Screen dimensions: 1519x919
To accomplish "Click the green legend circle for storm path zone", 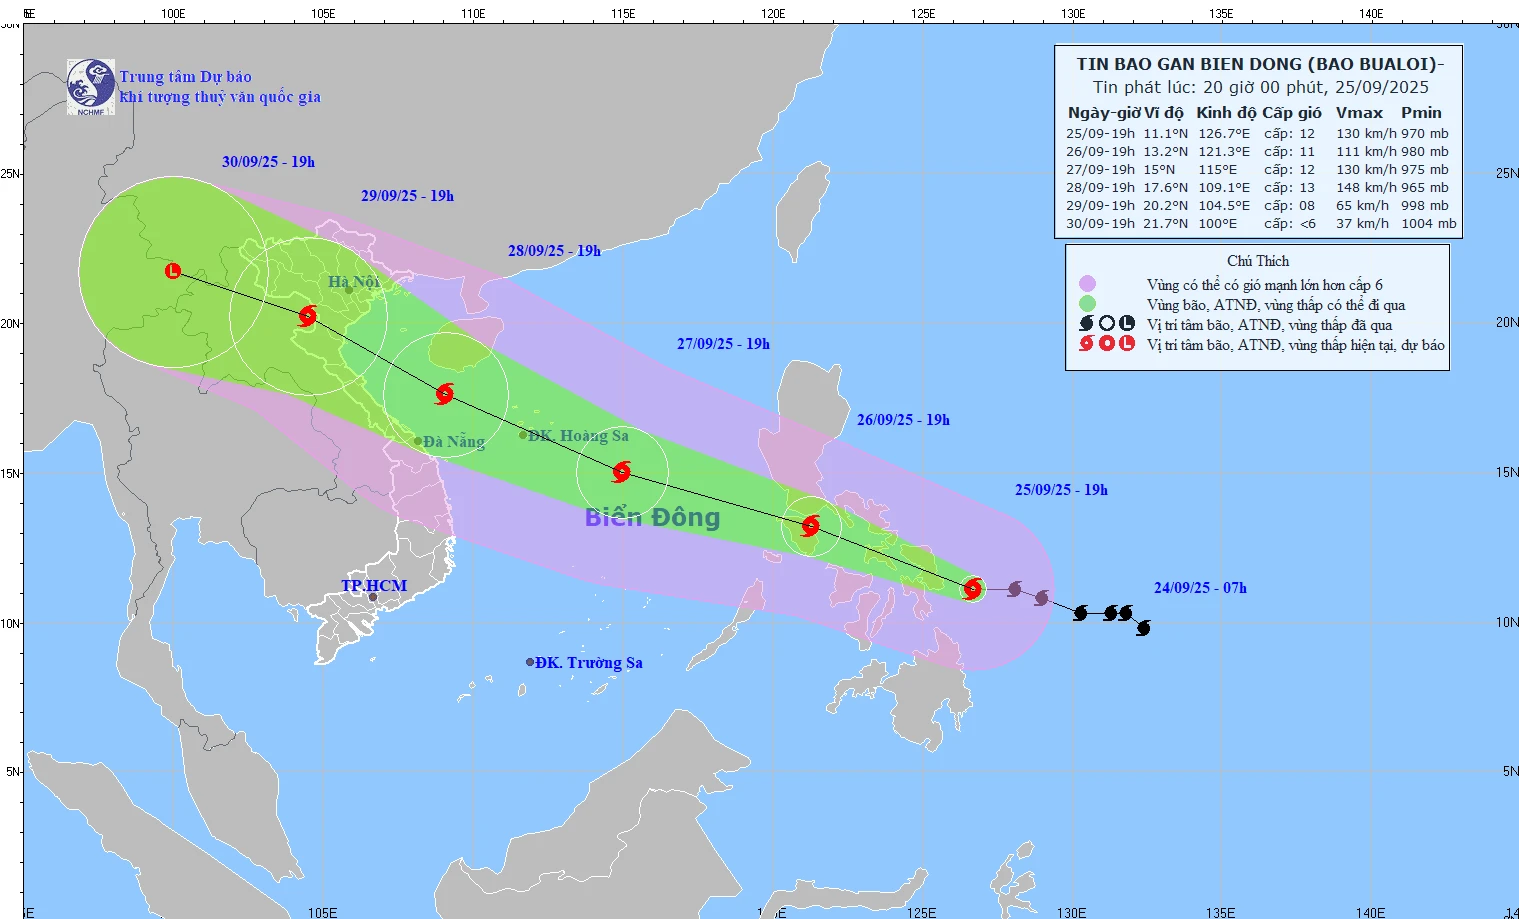I will pos(1087,304).
